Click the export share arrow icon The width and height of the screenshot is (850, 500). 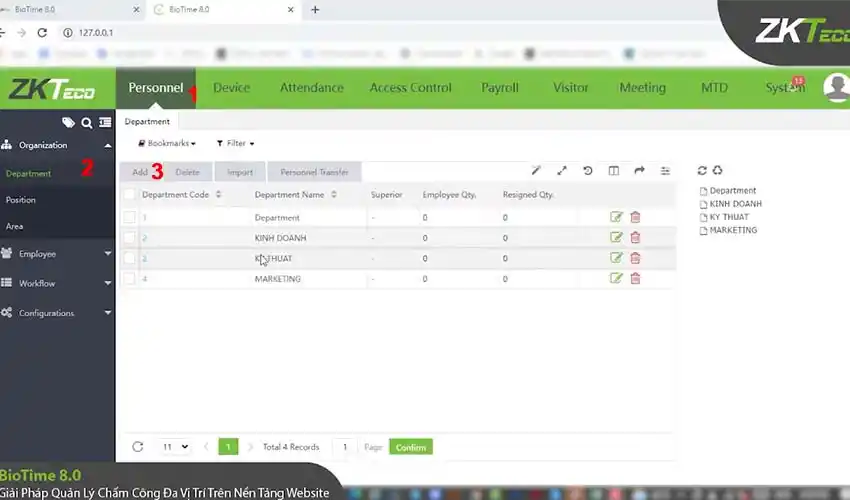[x=640, y=171]
